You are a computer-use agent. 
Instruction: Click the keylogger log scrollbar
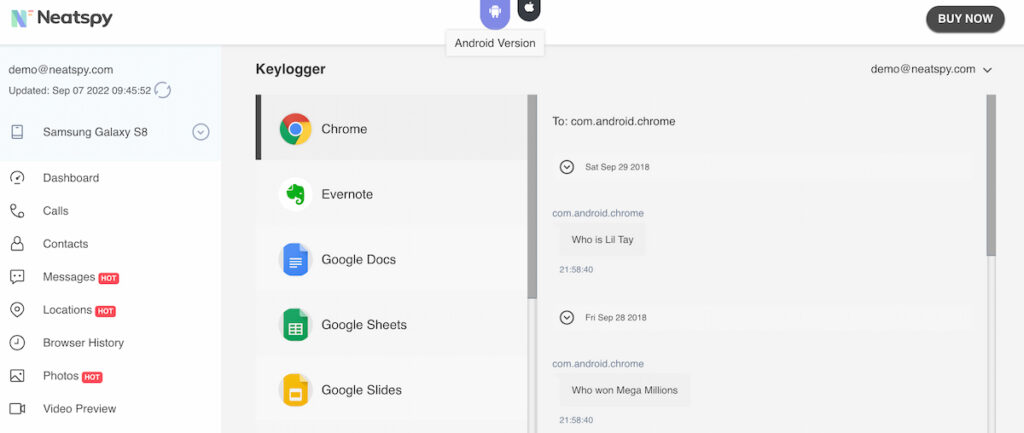point(991,175)
